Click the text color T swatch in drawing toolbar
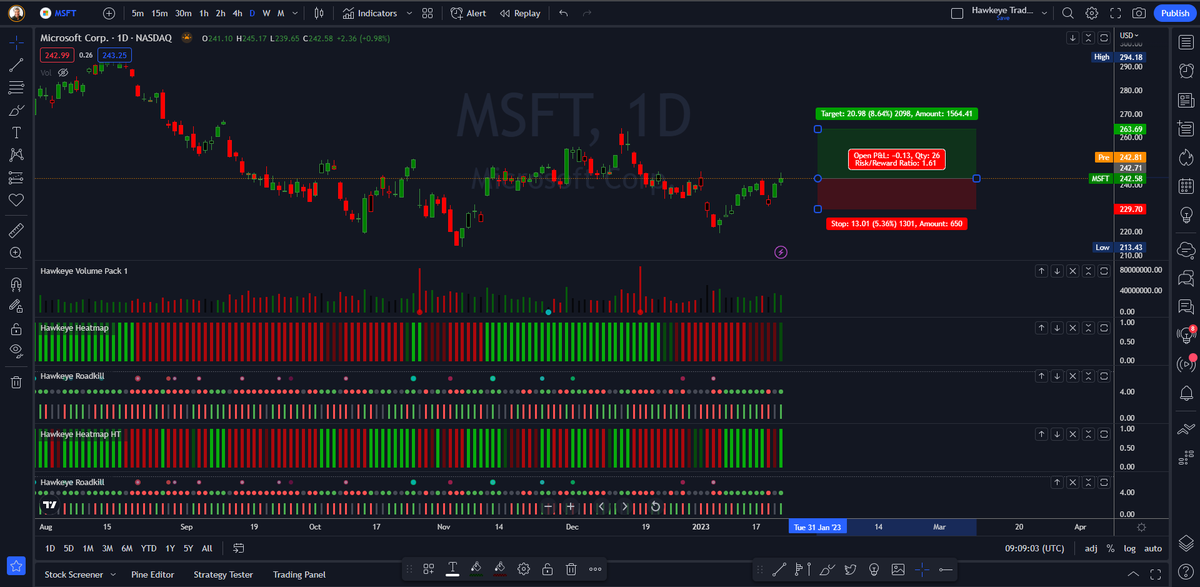Screen dimensions: 1200x587 [452, 569]
